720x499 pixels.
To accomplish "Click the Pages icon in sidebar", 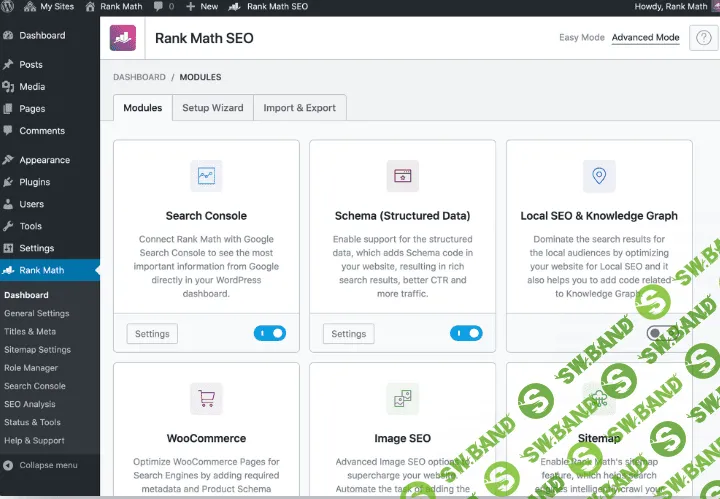I will click(x=8, y=109).
